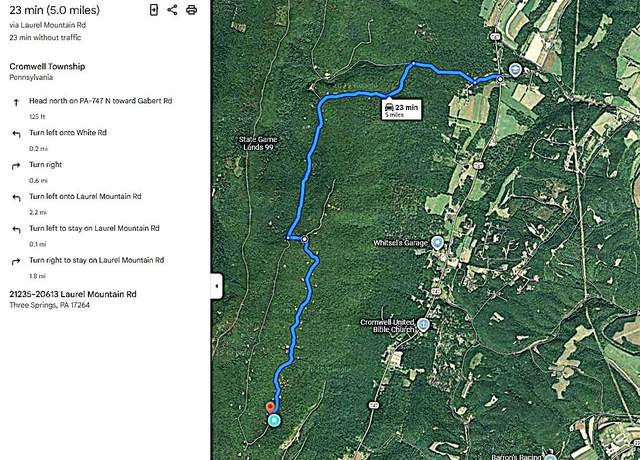This screenshot has width=640, height=460.
Task: Click the route start point marker
Action: [x=500, y=77]
